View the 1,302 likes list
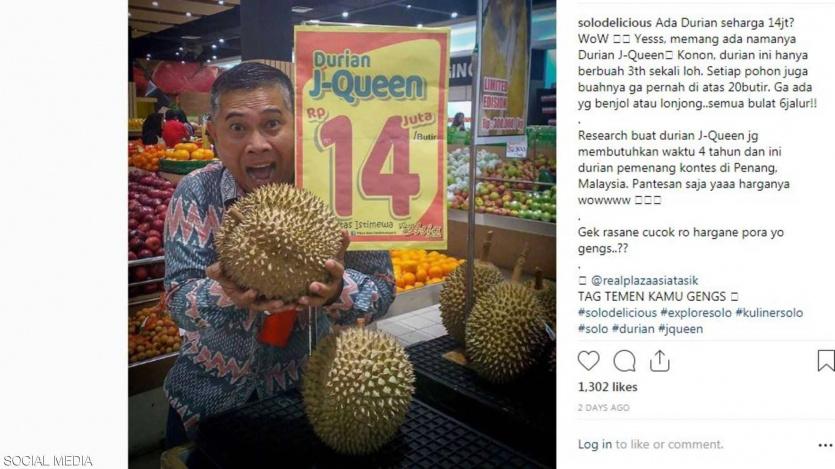 608,387
